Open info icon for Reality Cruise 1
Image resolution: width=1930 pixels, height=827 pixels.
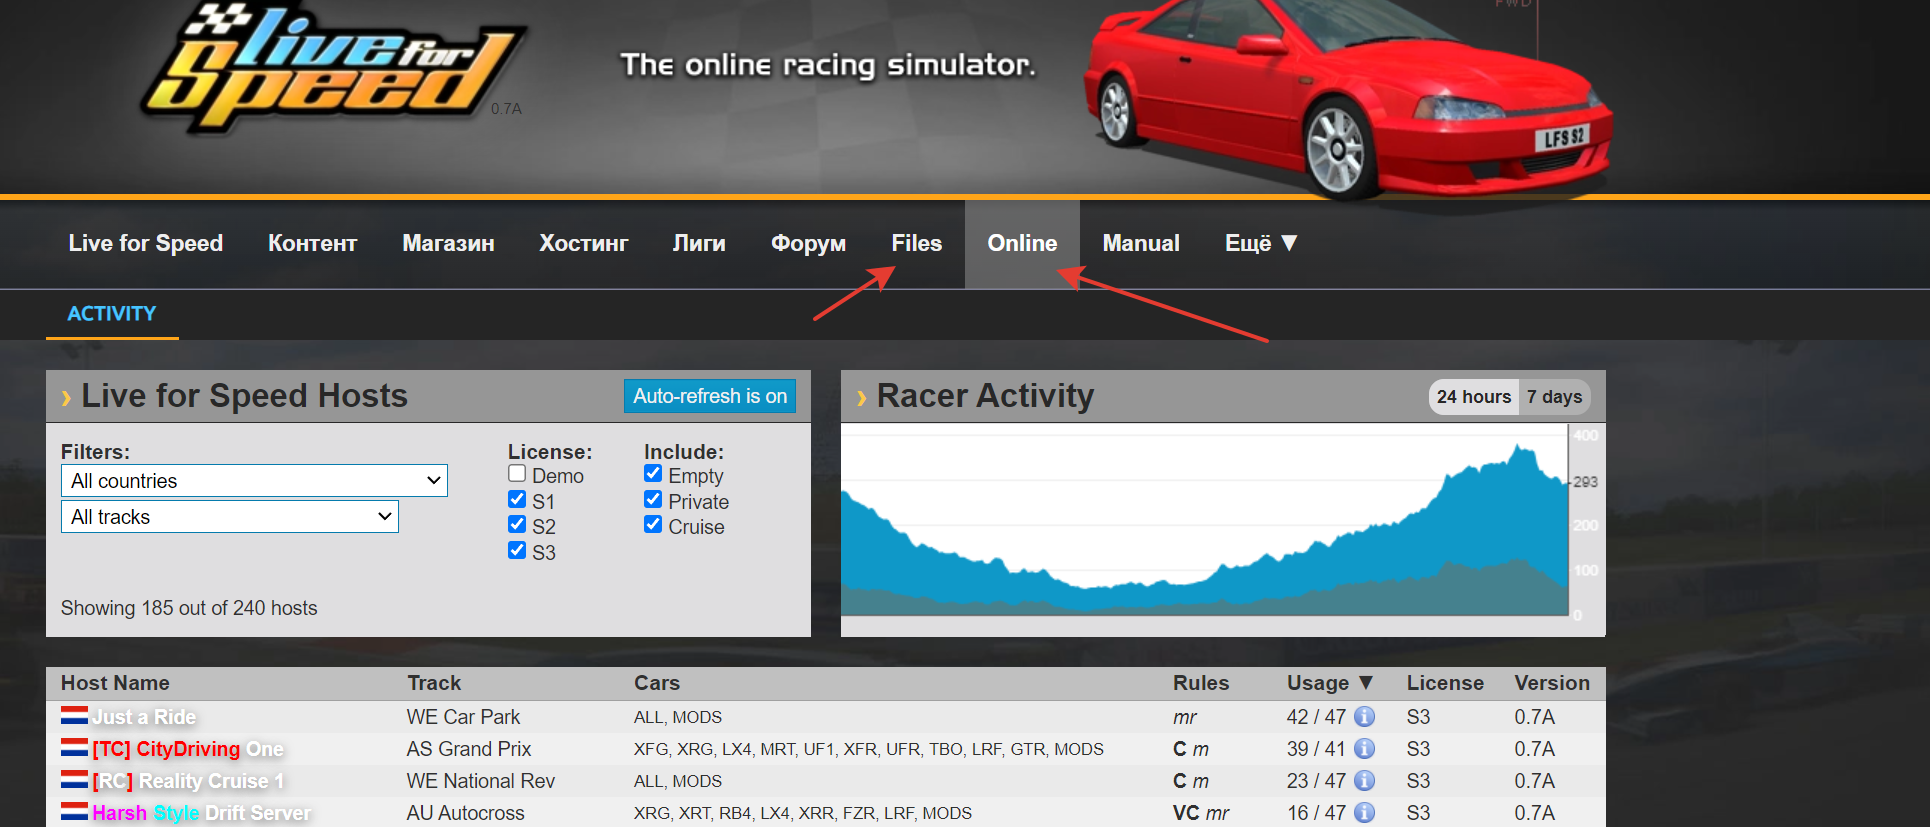click(1364, 781)
